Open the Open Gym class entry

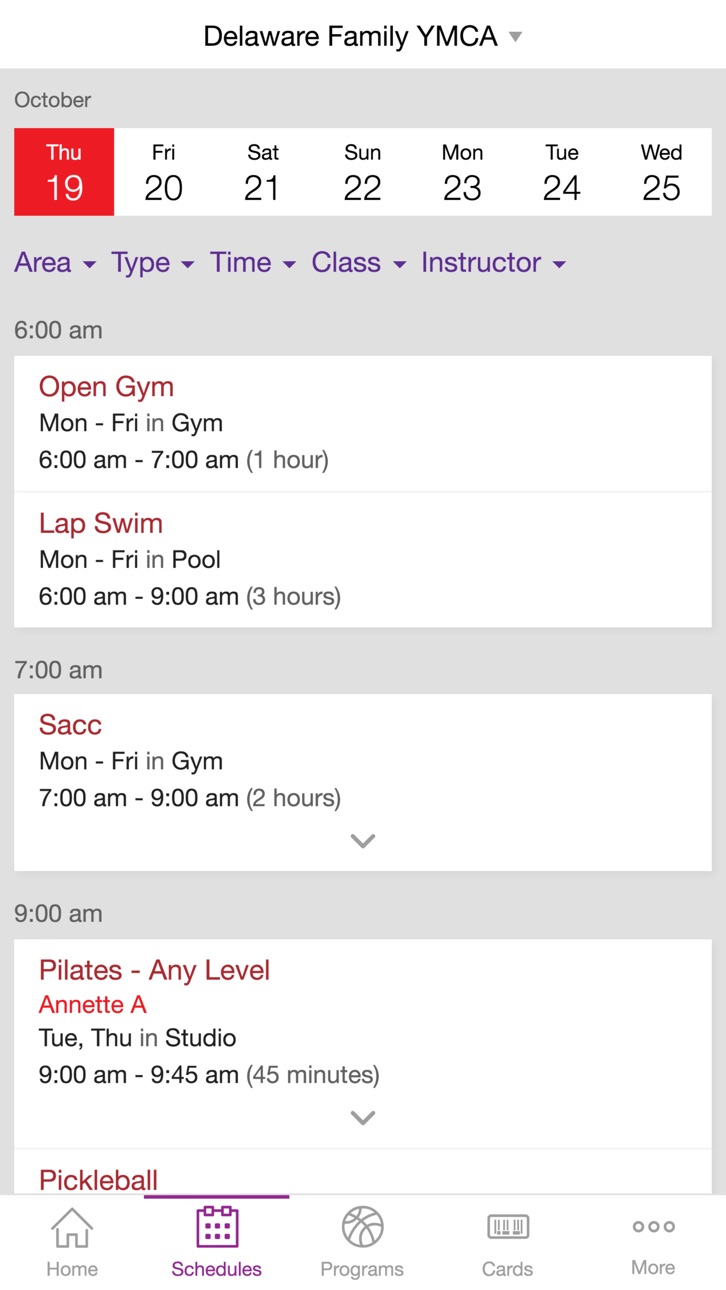point(363,424)
